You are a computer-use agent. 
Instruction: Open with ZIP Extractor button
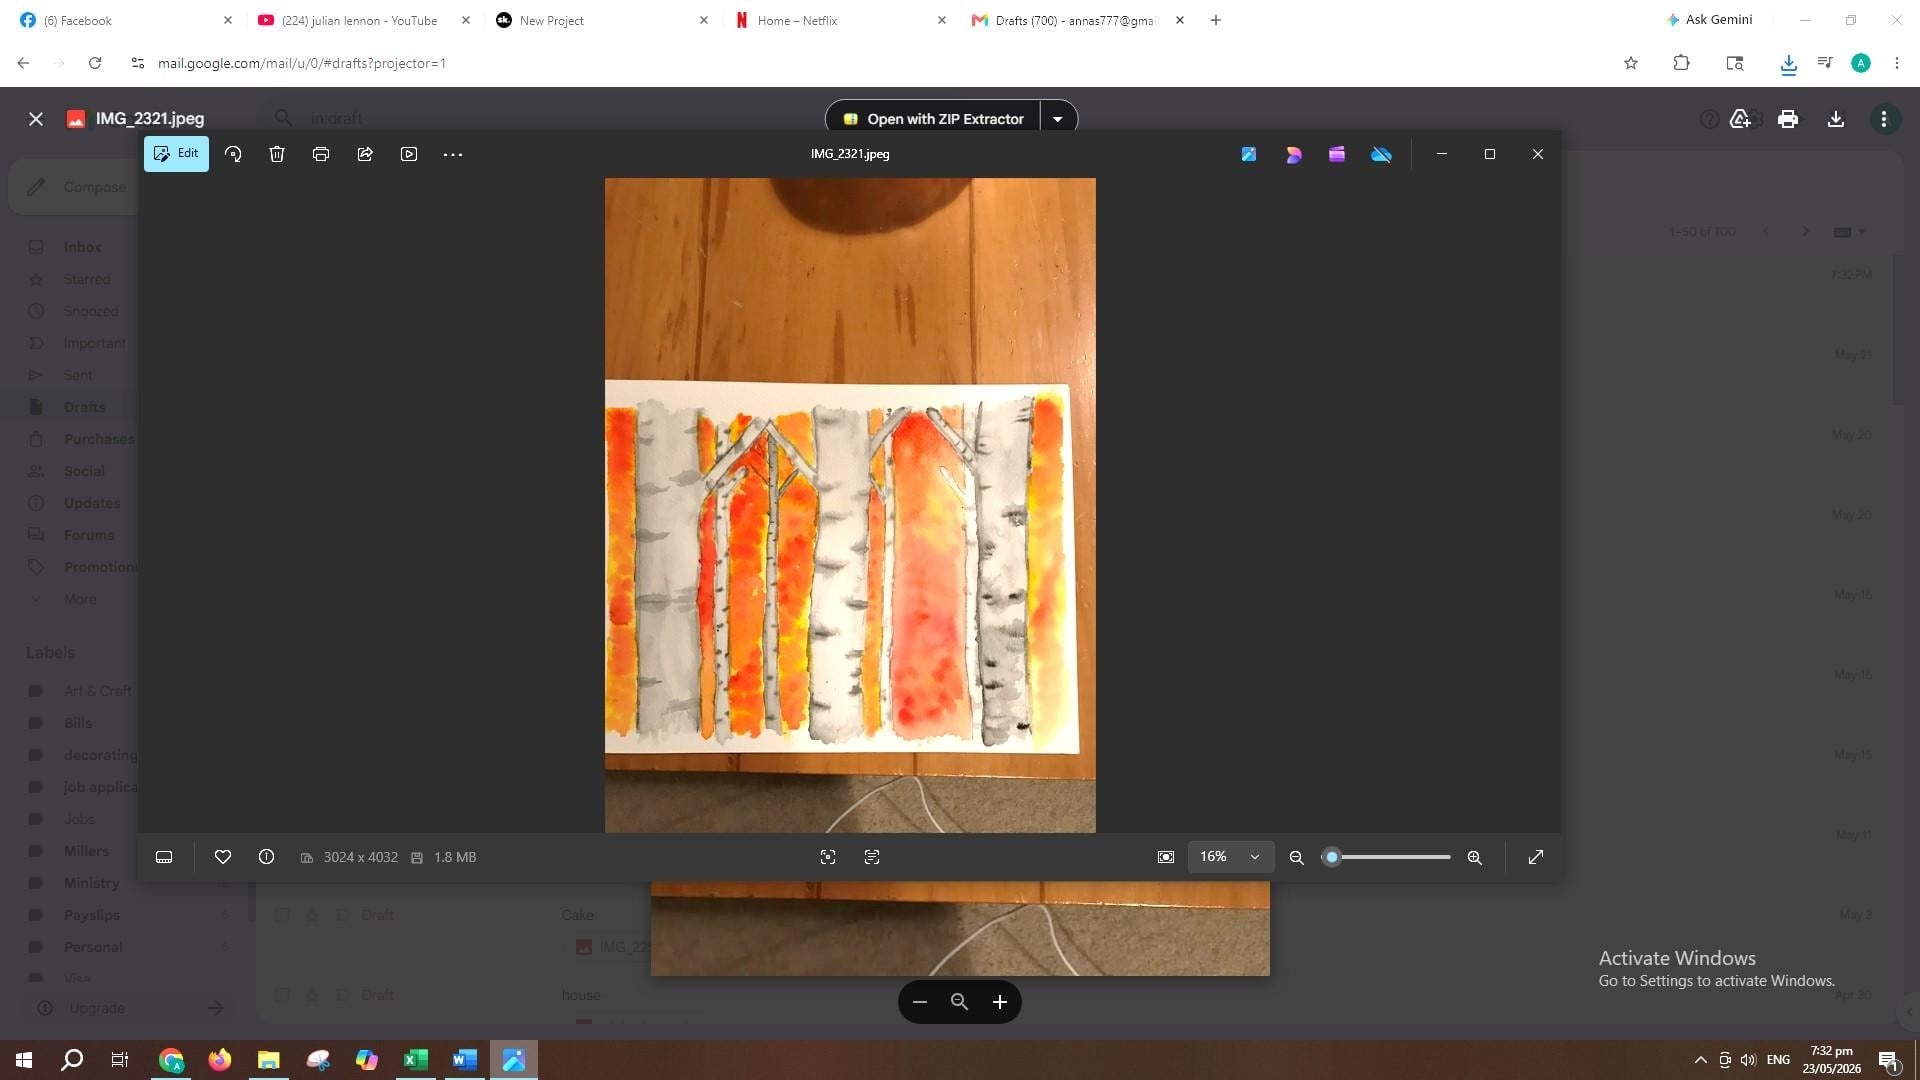[933, 119]
